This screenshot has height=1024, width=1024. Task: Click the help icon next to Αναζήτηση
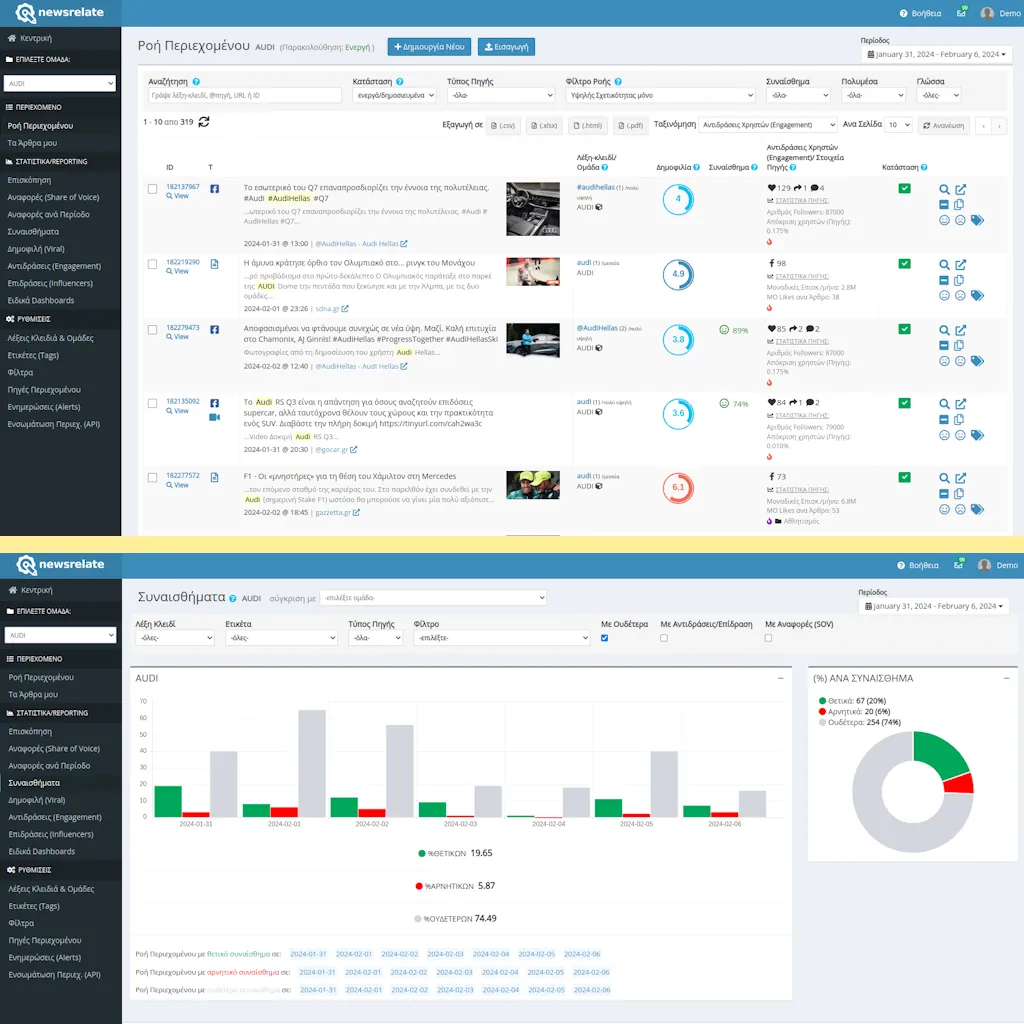point(196,82)
